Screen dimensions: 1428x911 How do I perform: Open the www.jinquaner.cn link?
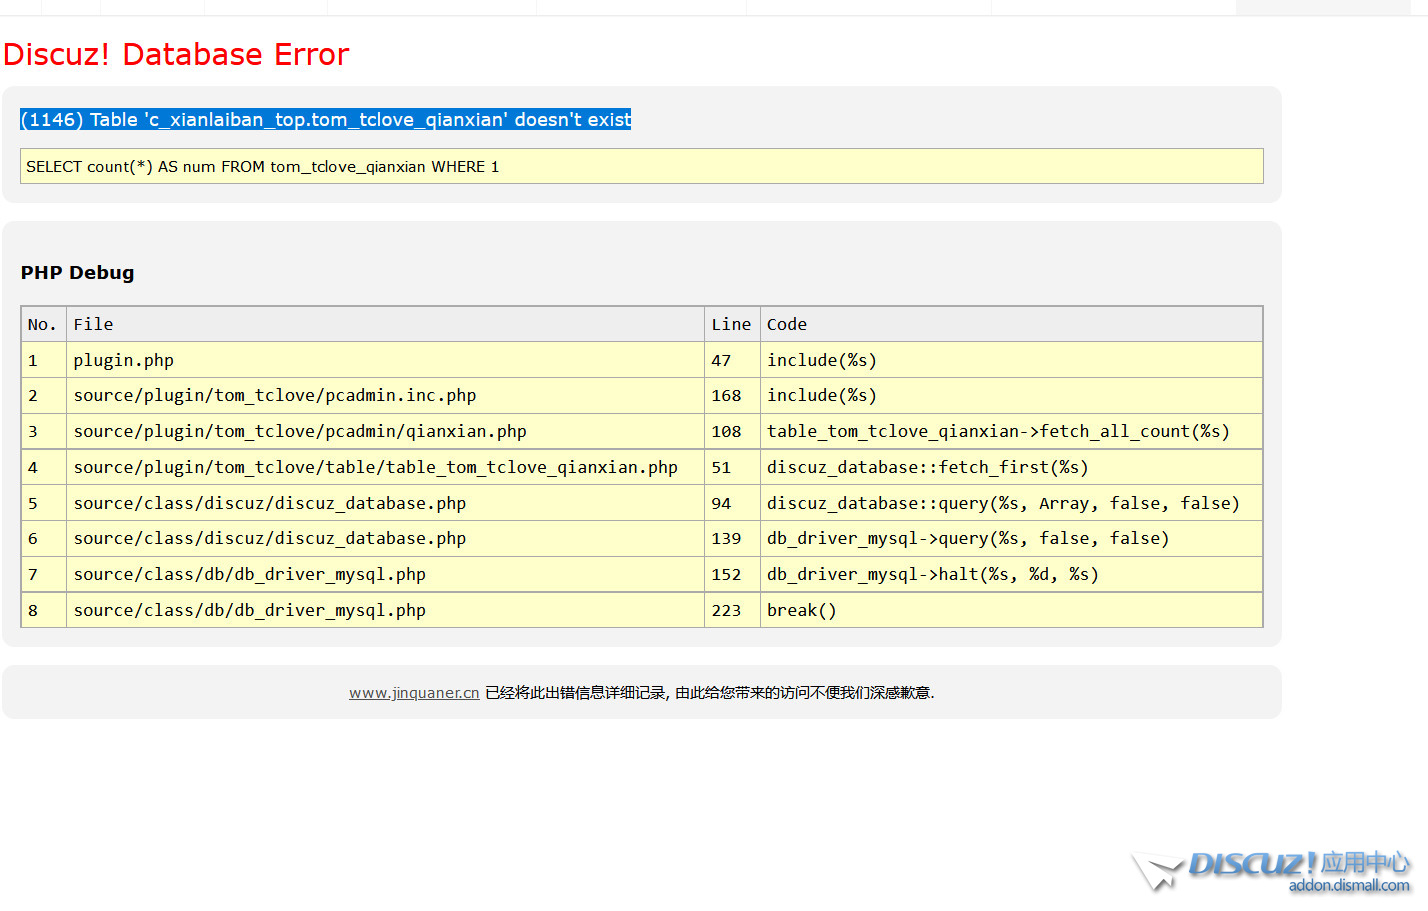[x=414, y=693]
